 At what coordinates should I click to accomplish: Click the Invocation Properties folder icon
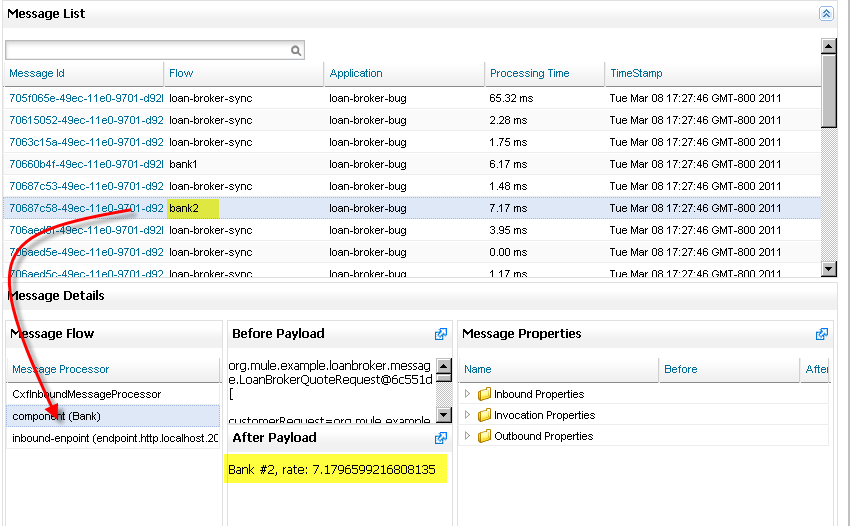click(x=484, y=415)
